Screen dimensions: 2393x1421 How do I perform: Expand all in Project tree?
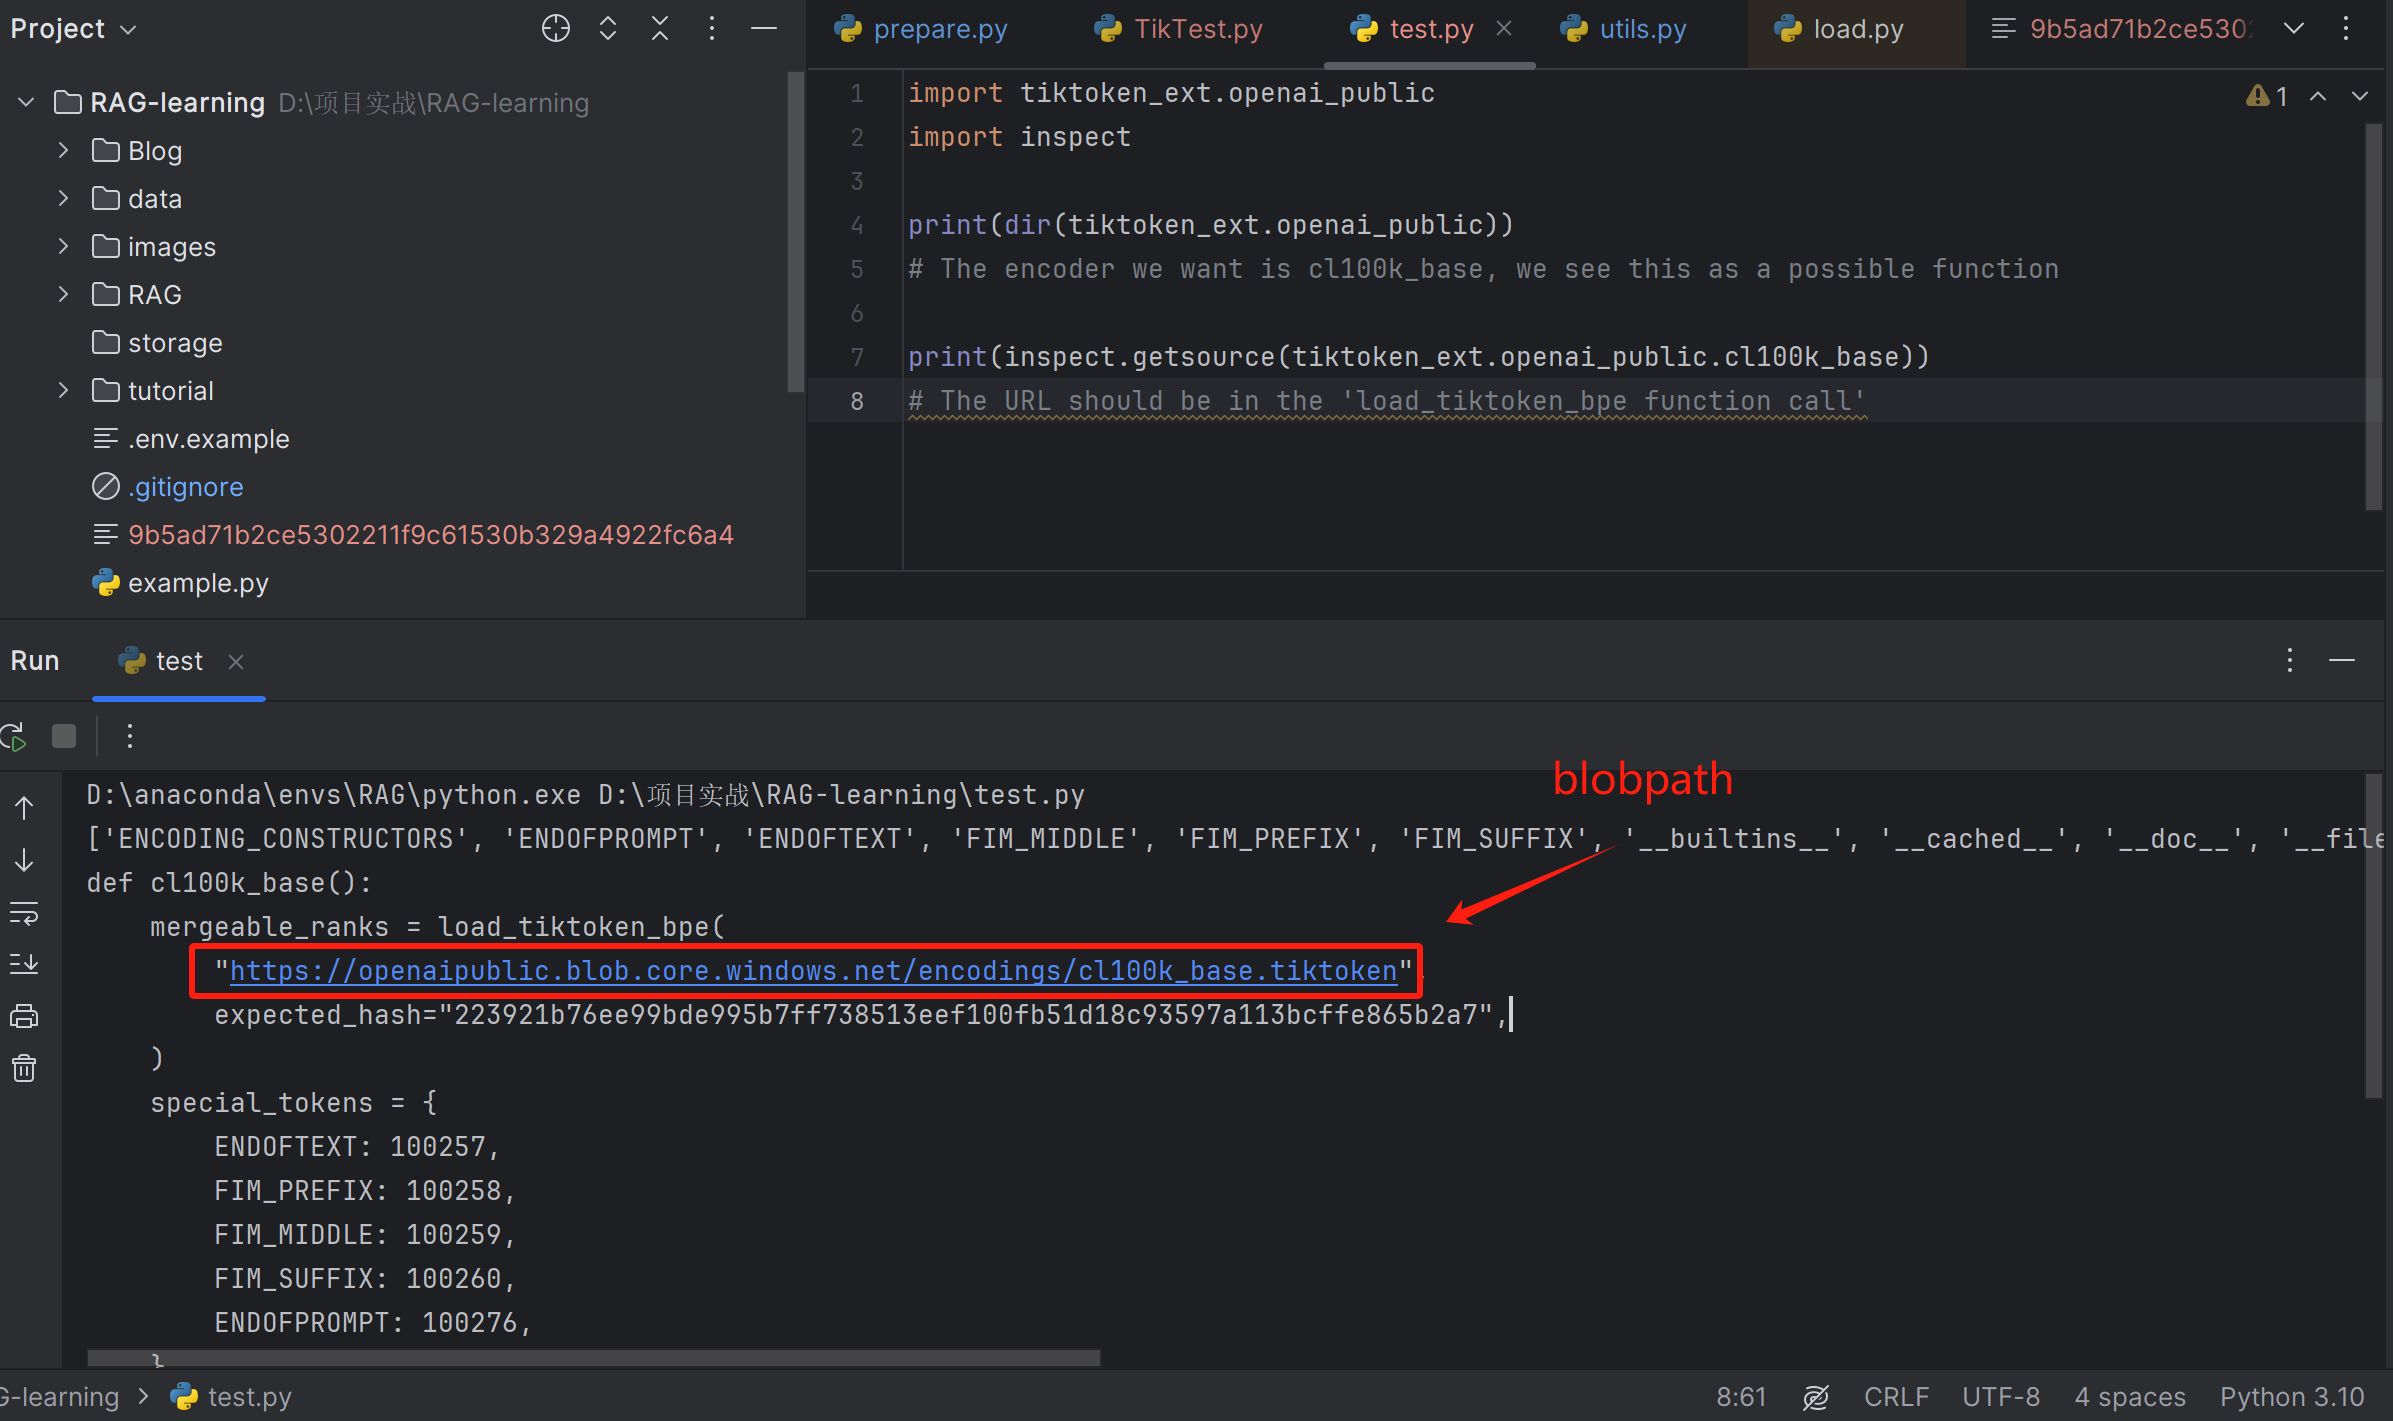click(608, 28)
